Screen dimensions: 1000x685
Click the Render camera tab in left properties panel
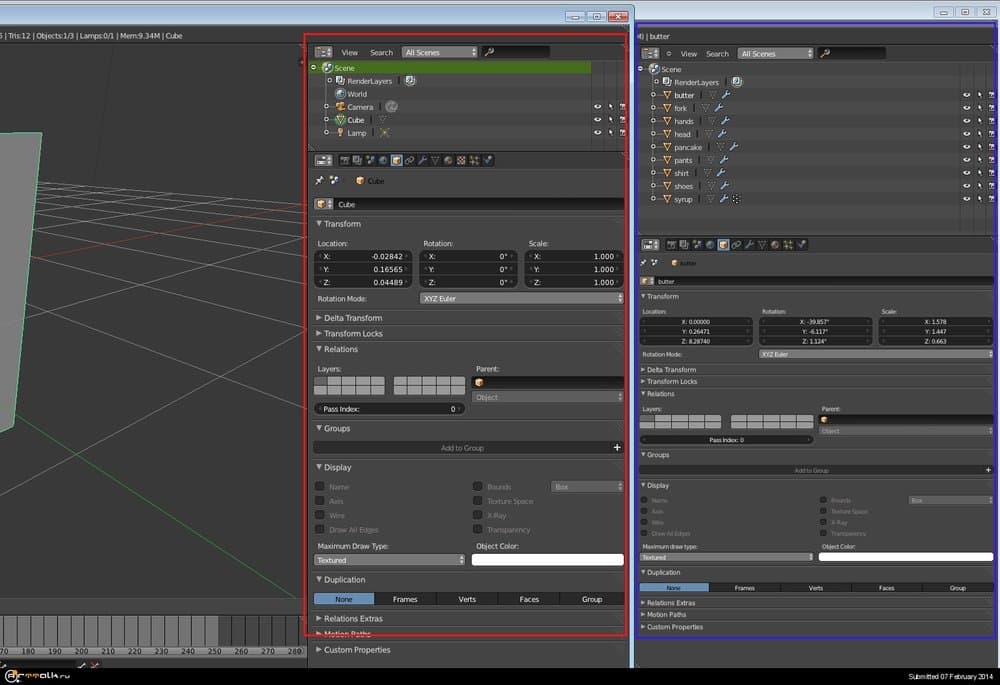coord(345,160)
